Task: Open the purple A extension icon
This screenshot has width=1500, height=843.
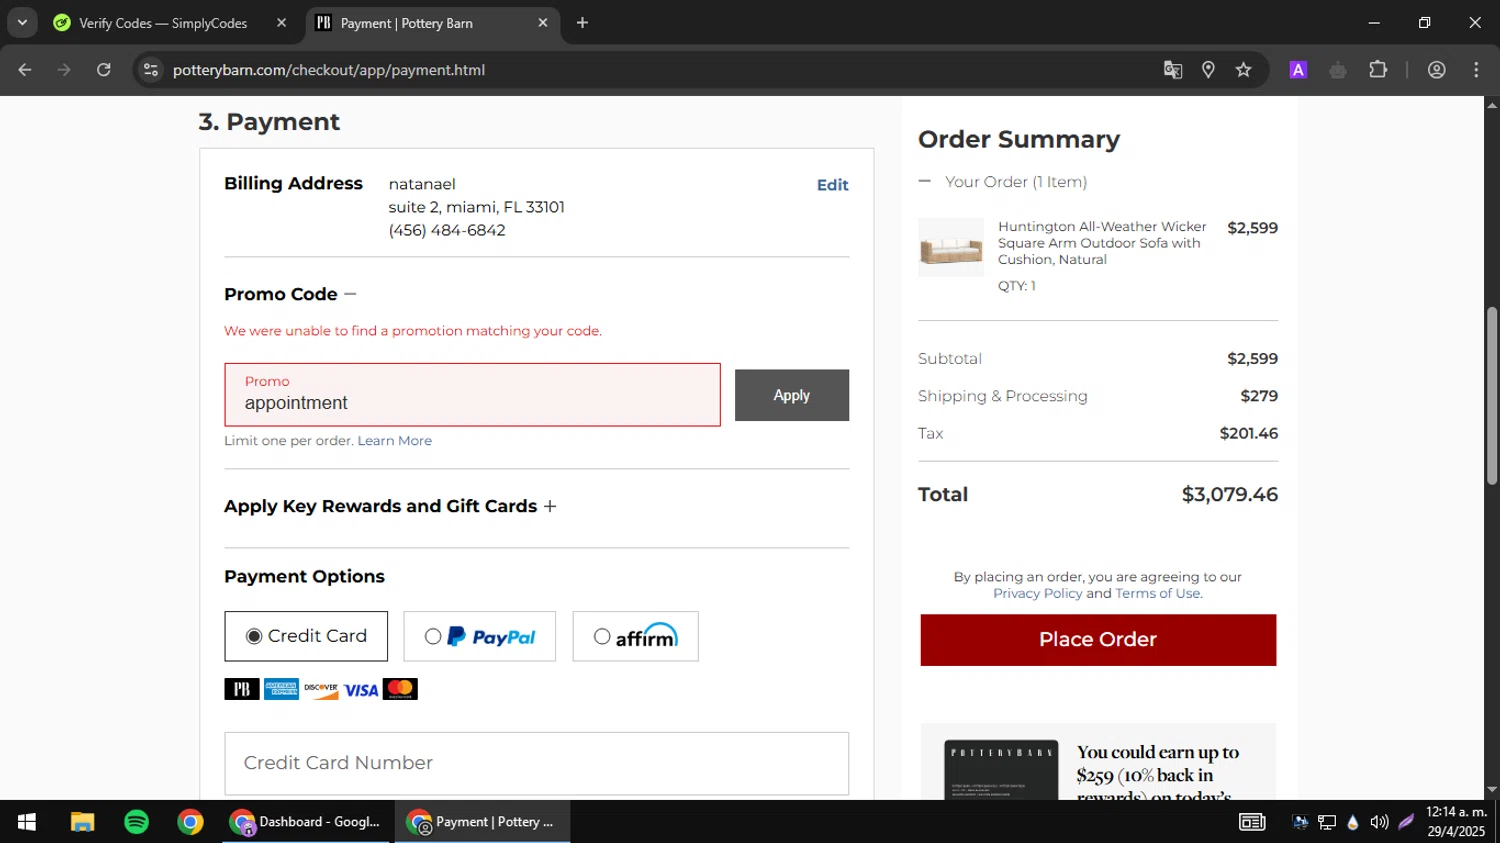Action: [1298, 70]
